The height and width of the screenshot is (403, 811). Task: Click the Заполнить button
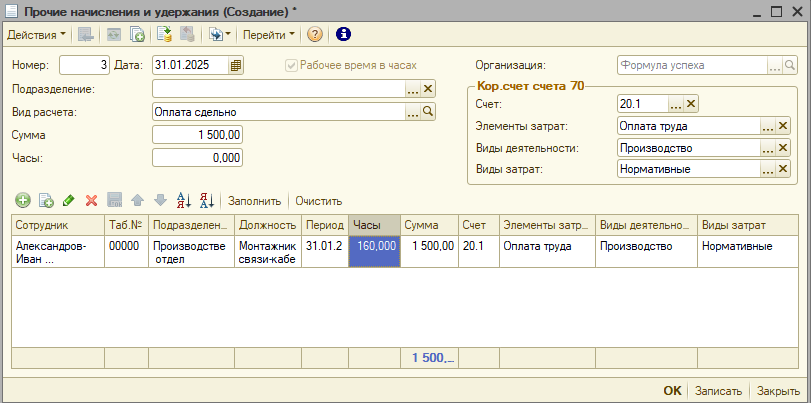[254, 200]
